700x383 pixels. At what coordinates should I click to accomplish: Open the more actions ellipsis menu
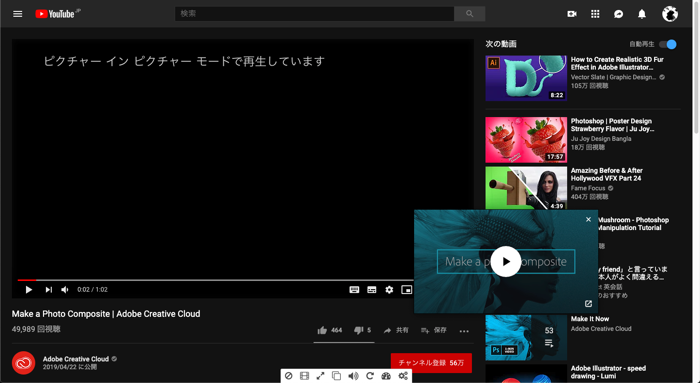click(464, 331)
